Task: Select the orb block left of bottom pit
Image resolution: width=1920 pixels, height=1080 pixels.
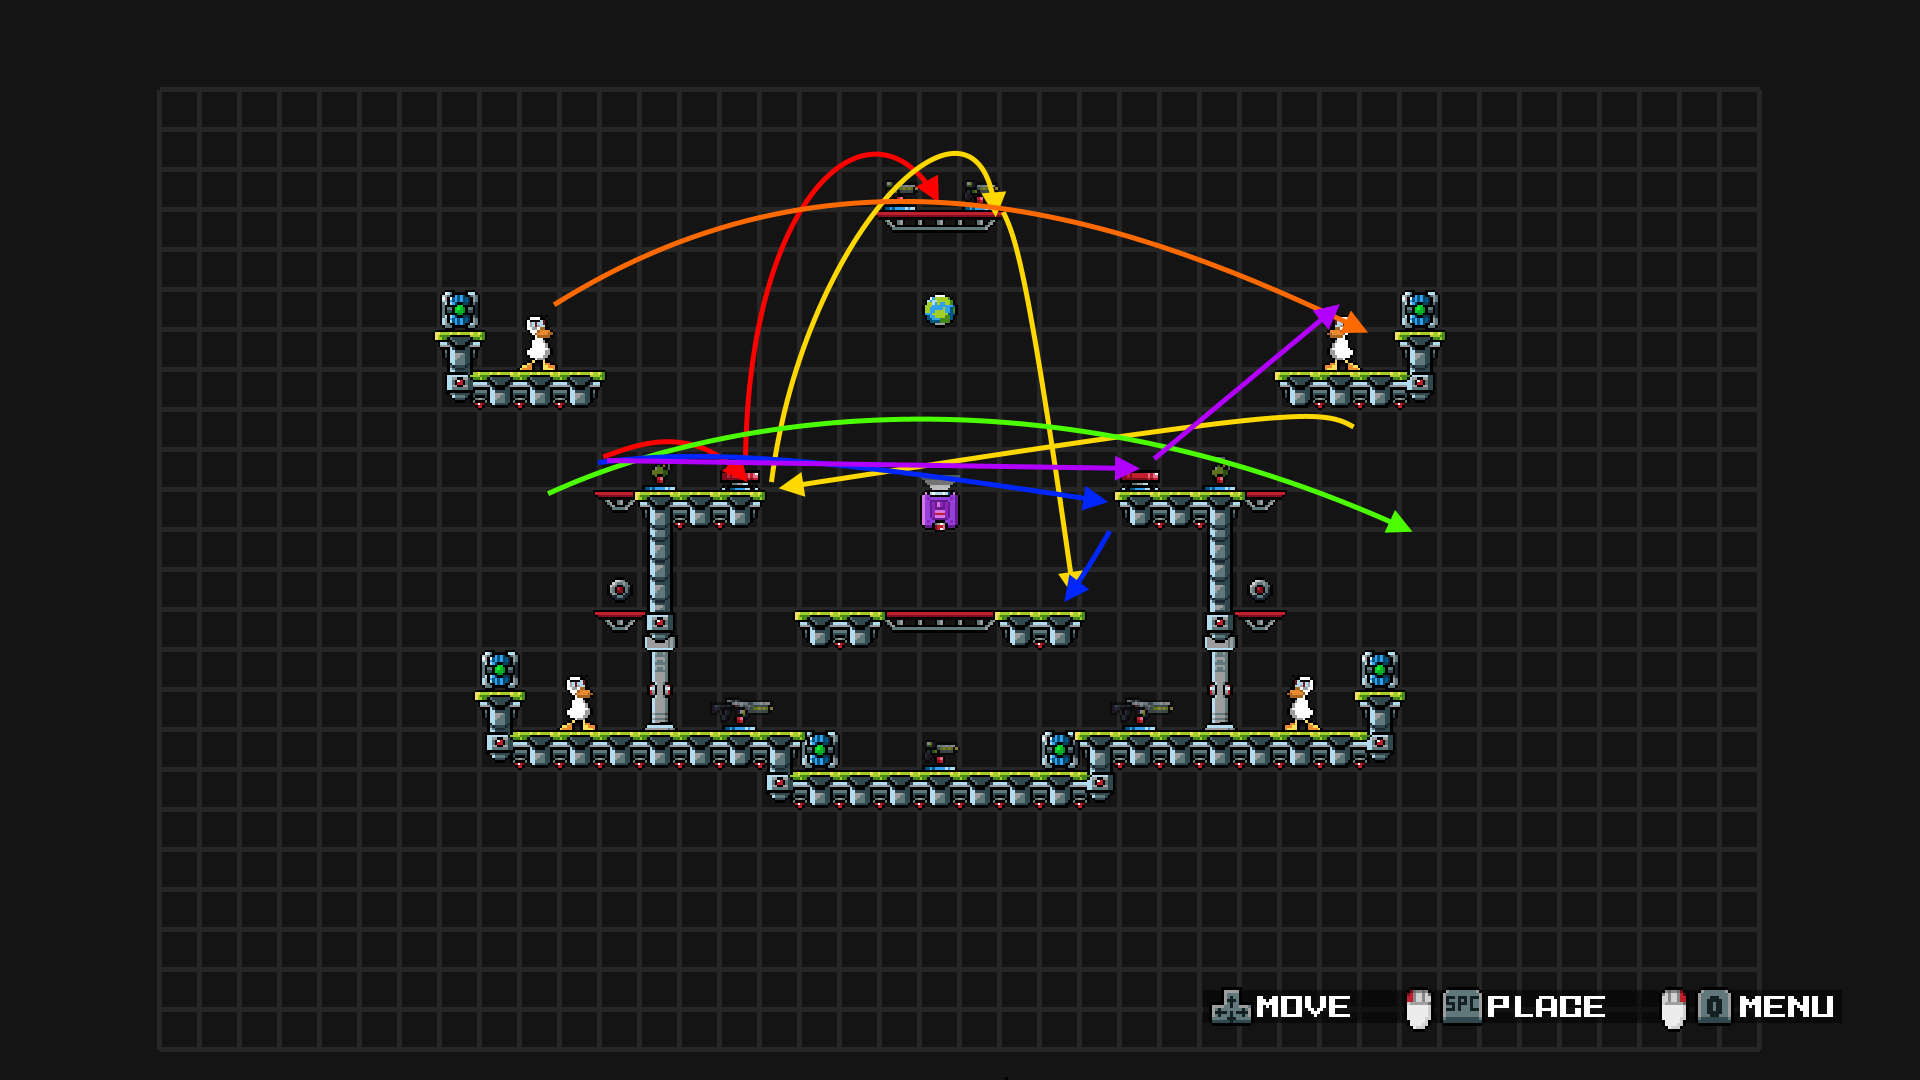Action: (x=820, y=749)
